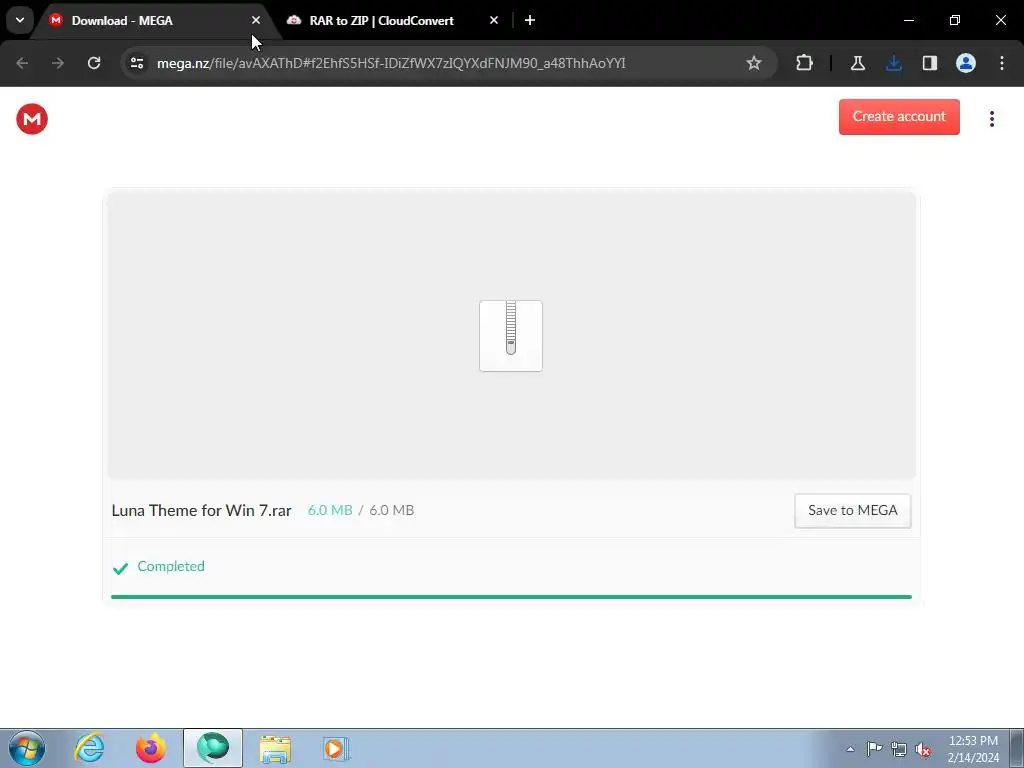The image size is (1024, 768).
Task: Open Windows Media Player from the taskbar
Action: tap(336, 749)
